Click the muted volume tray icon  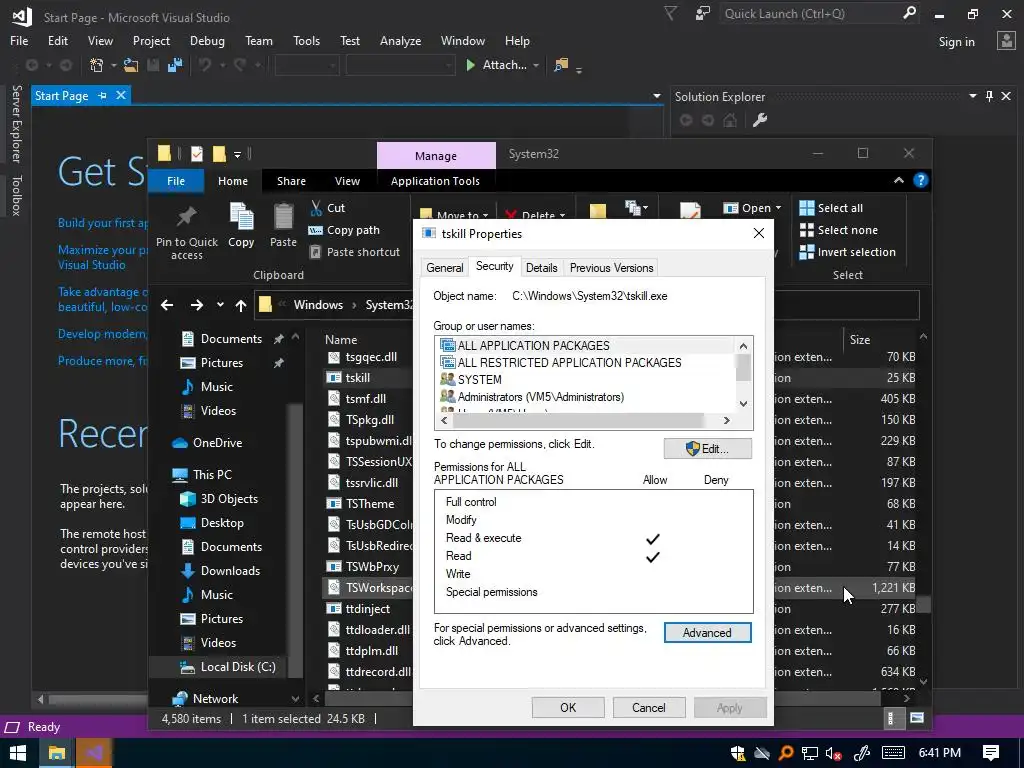tap(833, 753)
